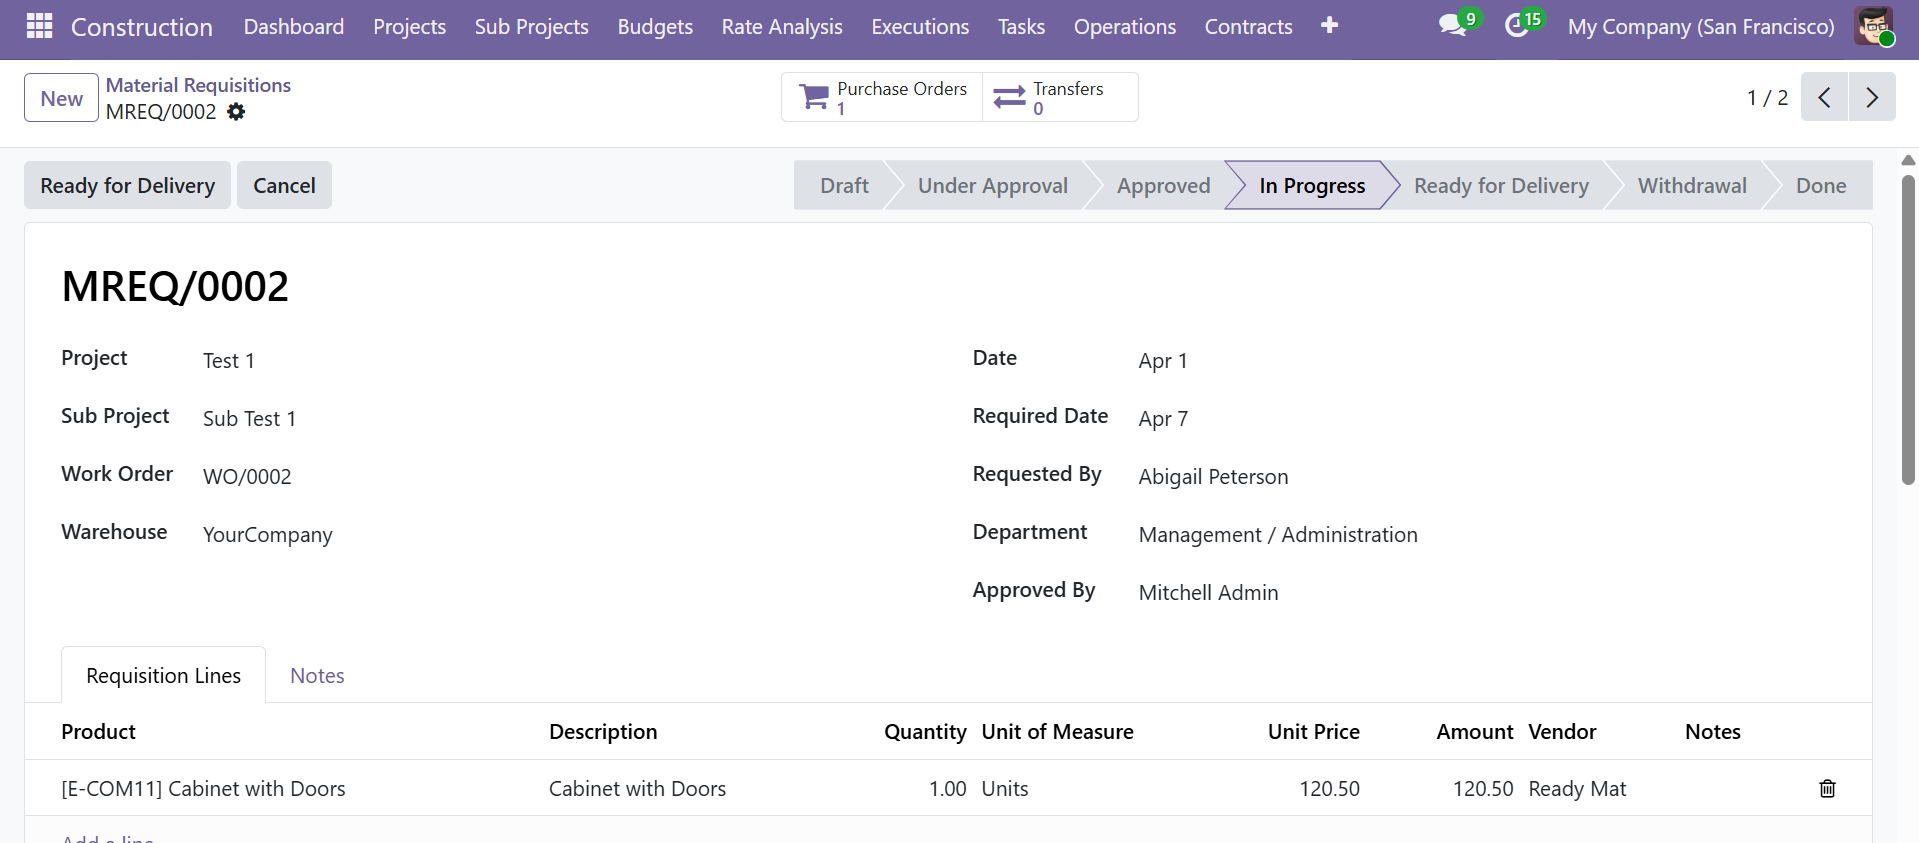This screenshot has width=1919, height=843.
Task: Open the plus menu in the navbar
Action: click(1329, 26)
